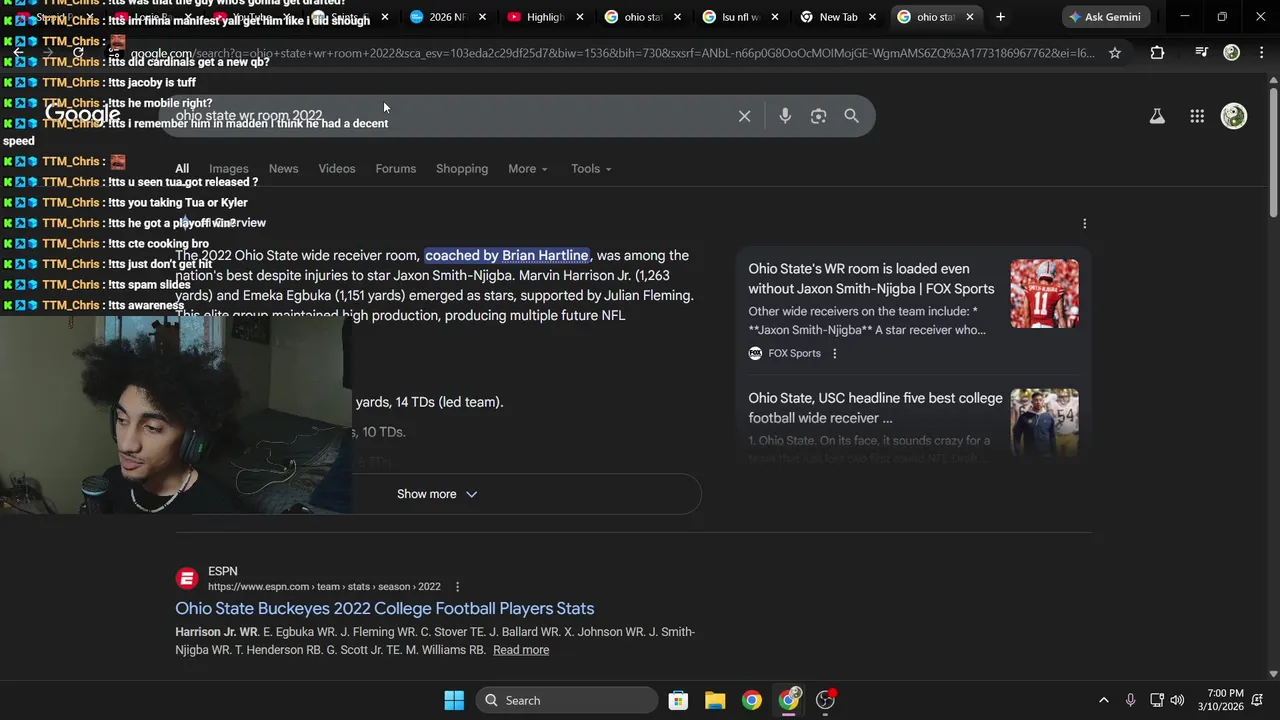Viewport: 1280px width, 720px height.
Task: Open Chrome media controls icon
Action: point(1201,53)
